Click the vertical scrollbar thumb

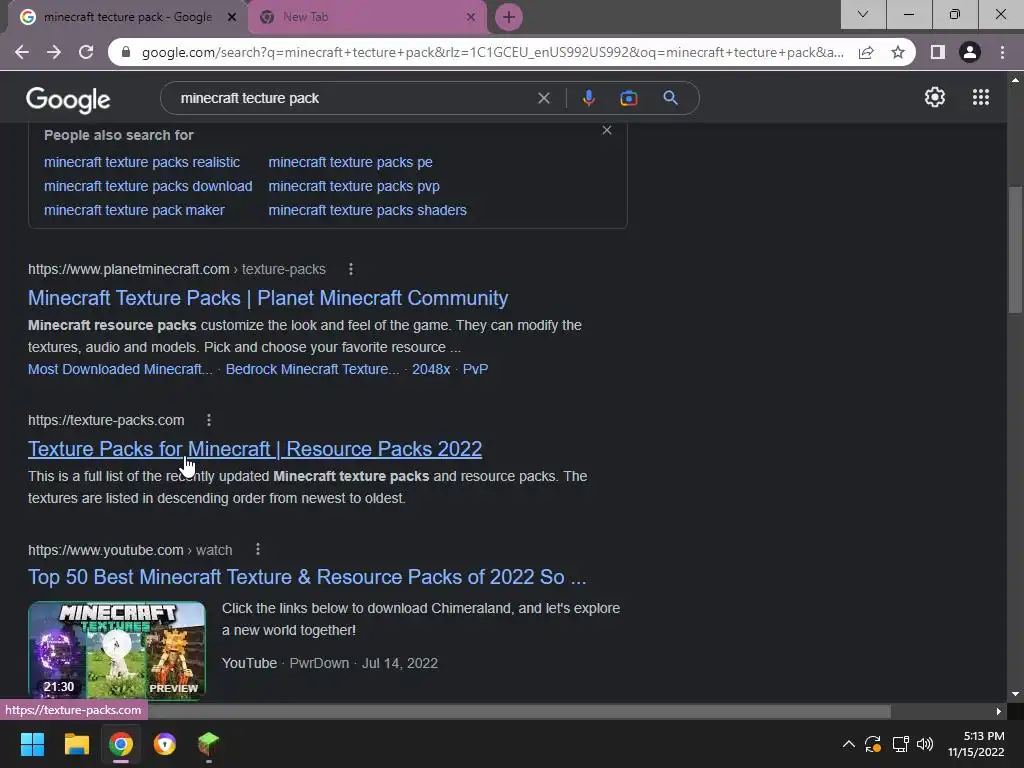click(1015, 251)
